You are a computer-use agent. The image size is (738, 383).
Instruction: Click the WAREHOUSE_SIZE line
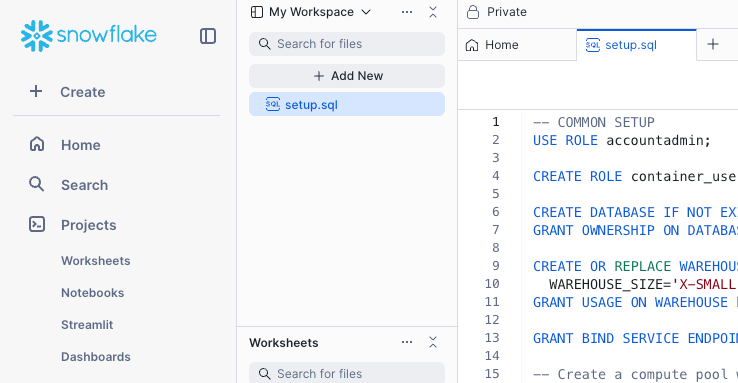tap(642, 284)
